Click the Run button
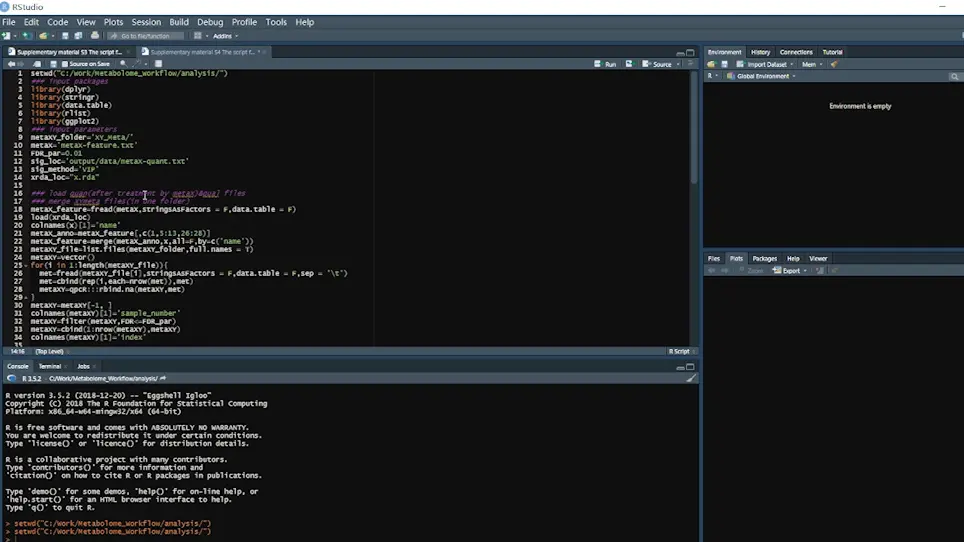 click(606, 64)
